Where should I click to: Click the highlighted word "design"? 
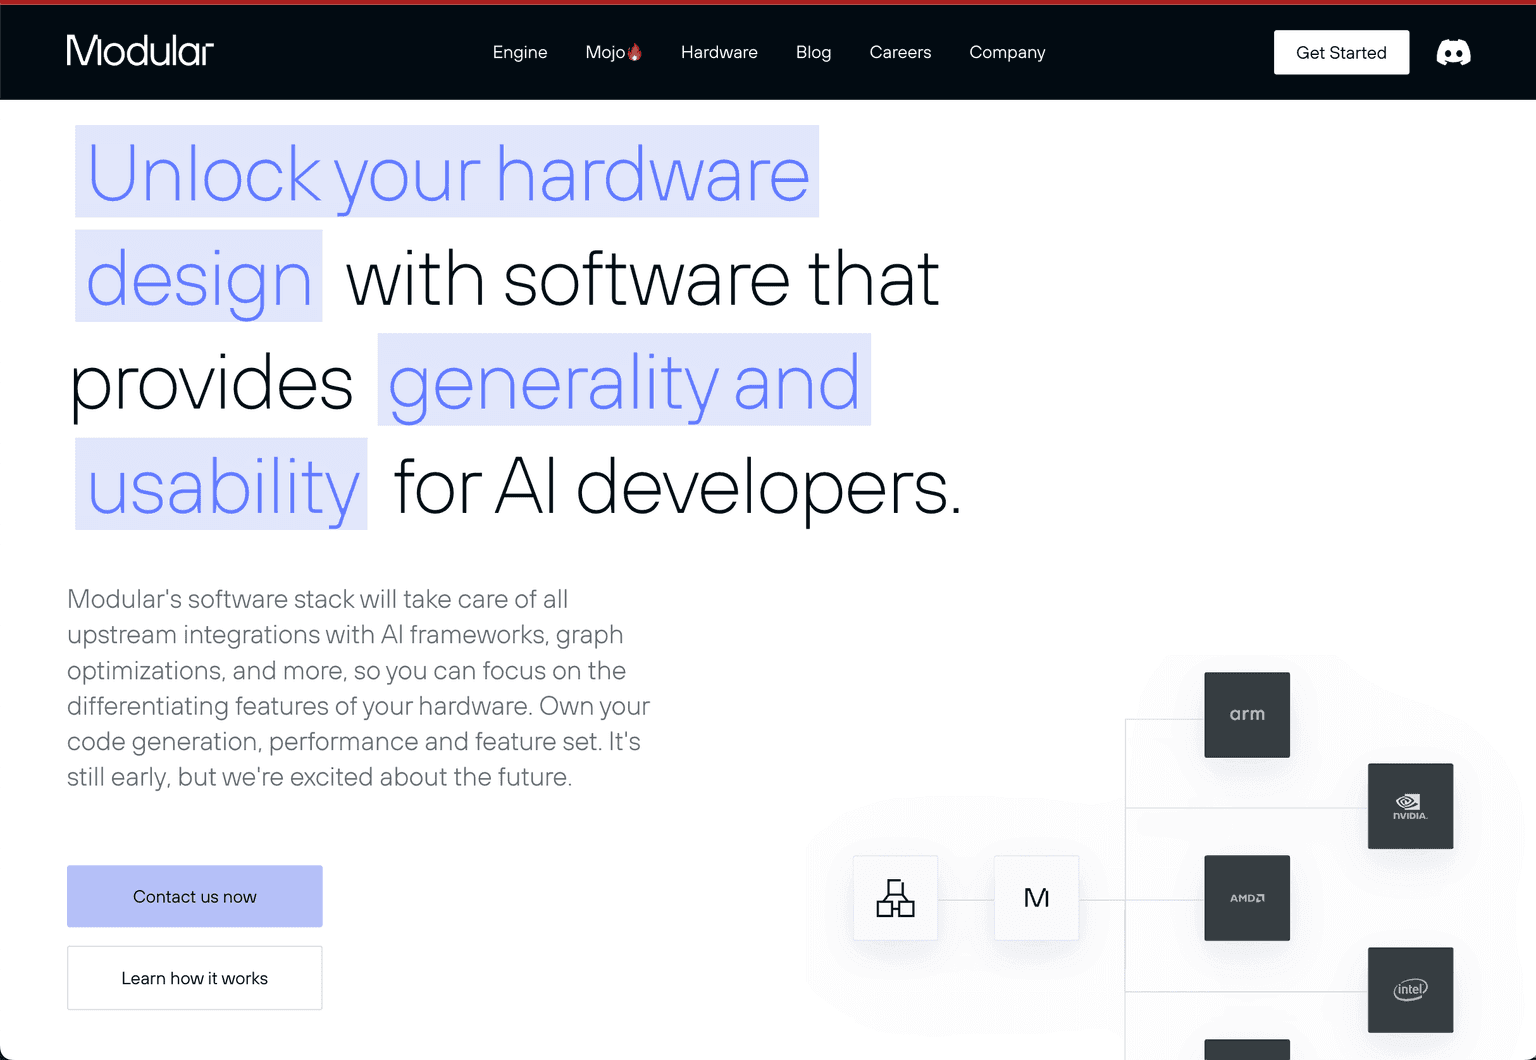click(x=199, y=277)
